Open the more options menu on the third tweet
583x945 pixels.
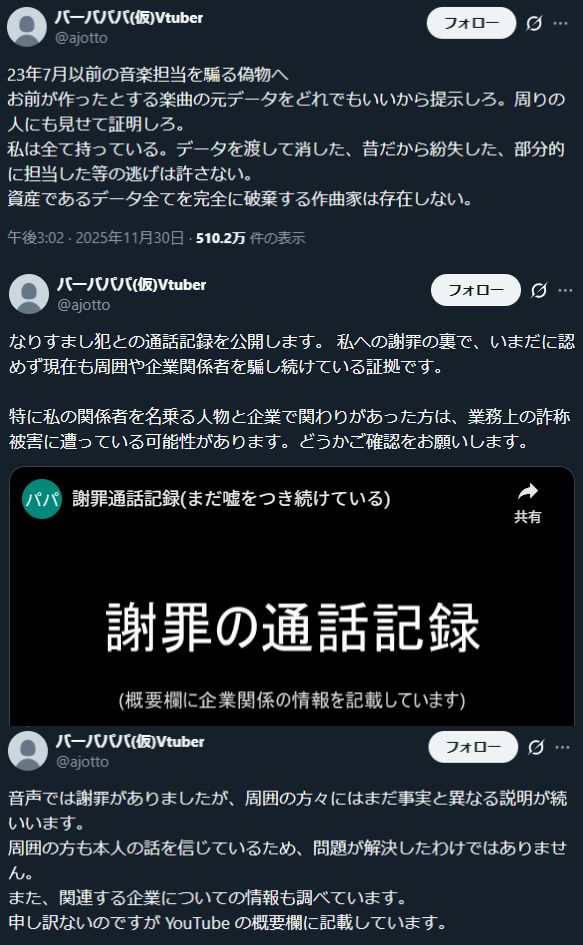click(563, 747)
